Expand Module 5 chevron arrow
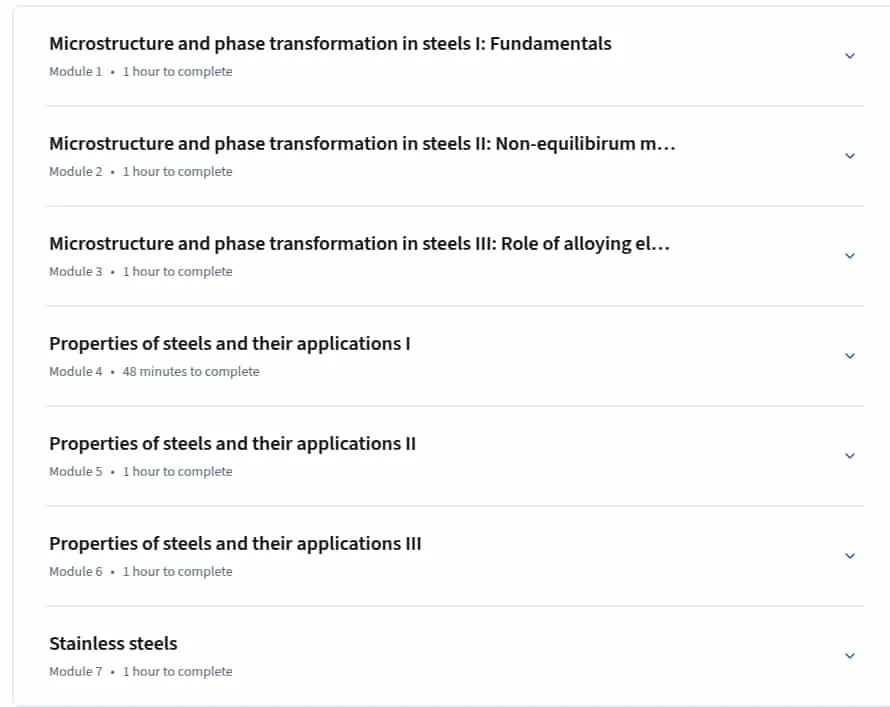Viewport: 890px width, 707px height. (x=850, y=456)
